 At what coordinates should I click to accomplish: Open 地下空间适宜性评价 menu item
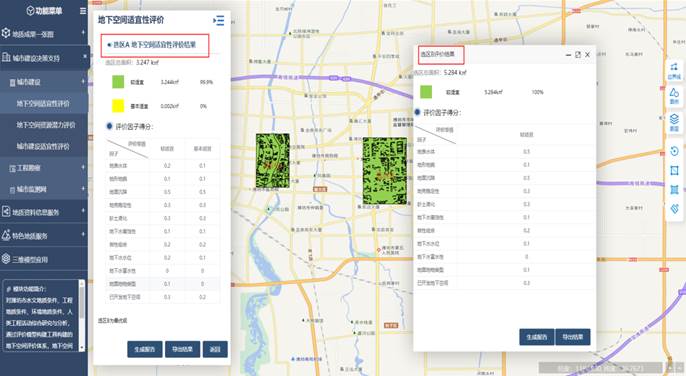click(43, 103)
